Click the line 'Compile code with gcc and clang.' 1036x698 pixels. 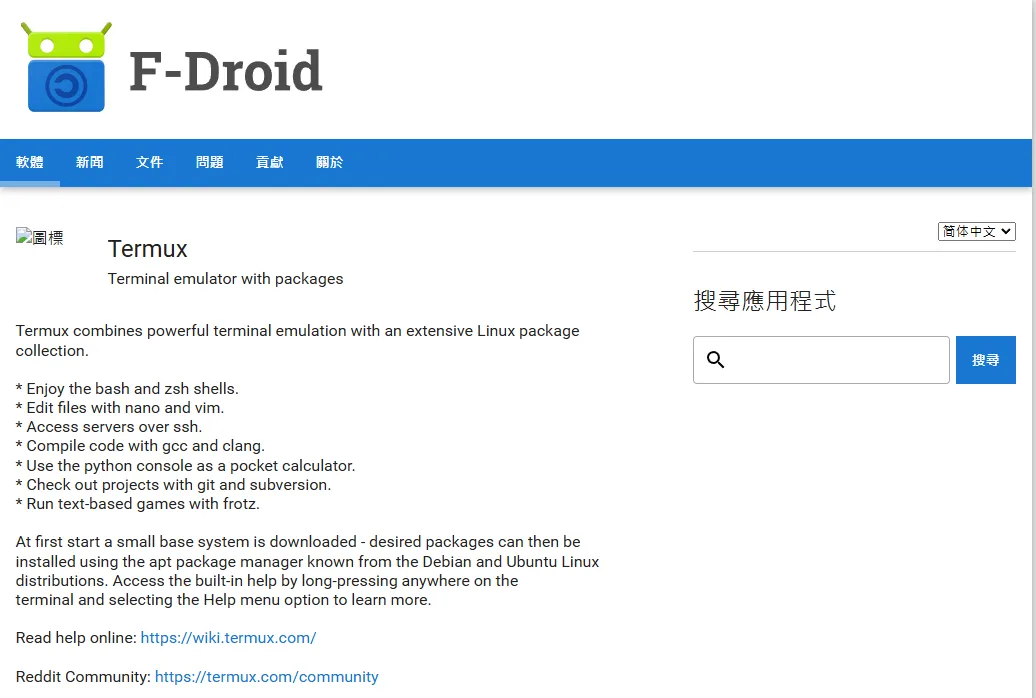(140, 446)
